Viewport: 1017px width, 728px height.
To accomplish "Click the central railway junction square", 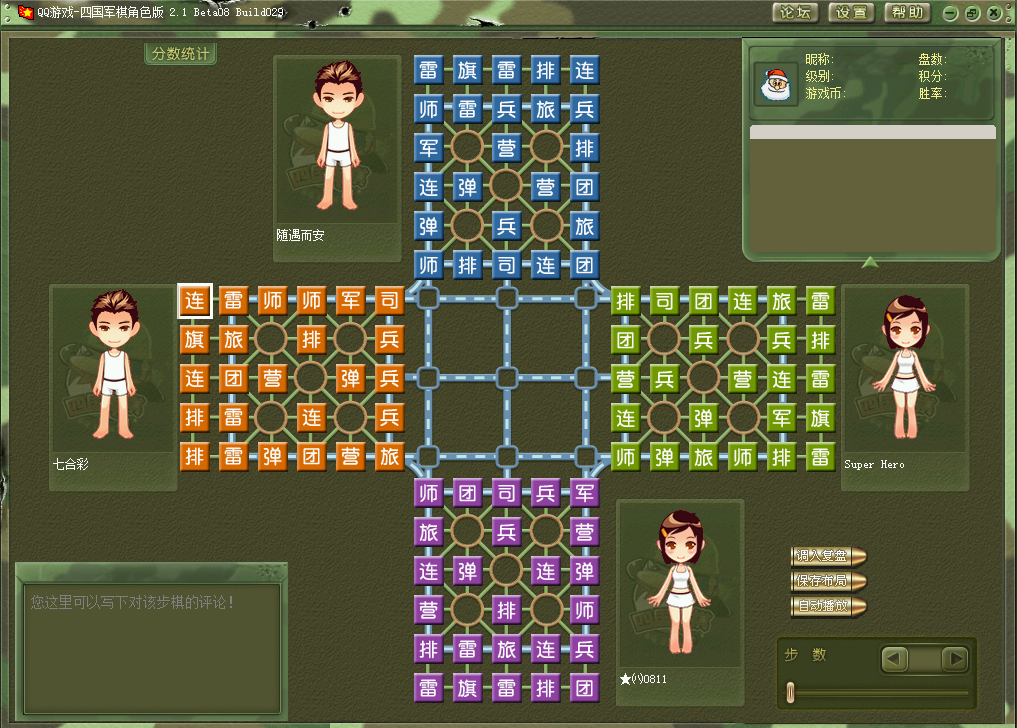I will click(x=507, y=378).
